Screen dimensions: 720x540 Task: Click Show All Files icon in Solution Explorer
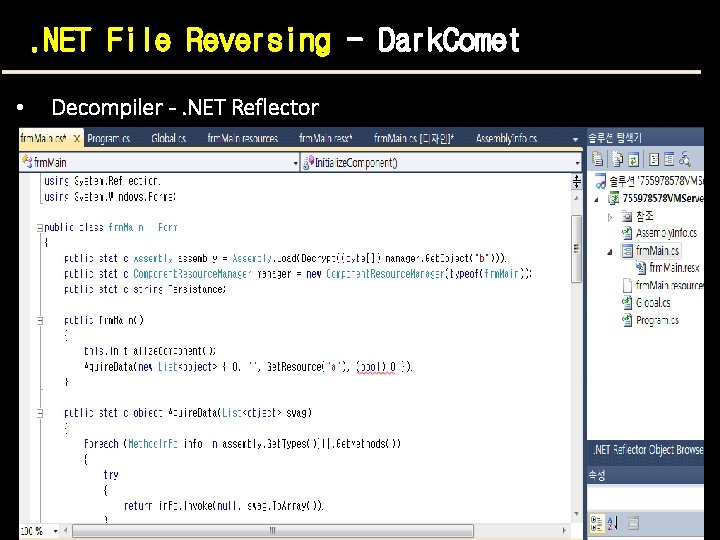point(617,159)
